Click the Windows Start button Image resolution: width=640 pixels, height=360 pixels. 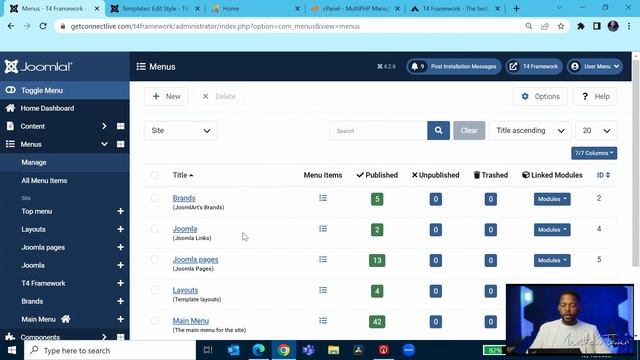click(x=12, y=350)
